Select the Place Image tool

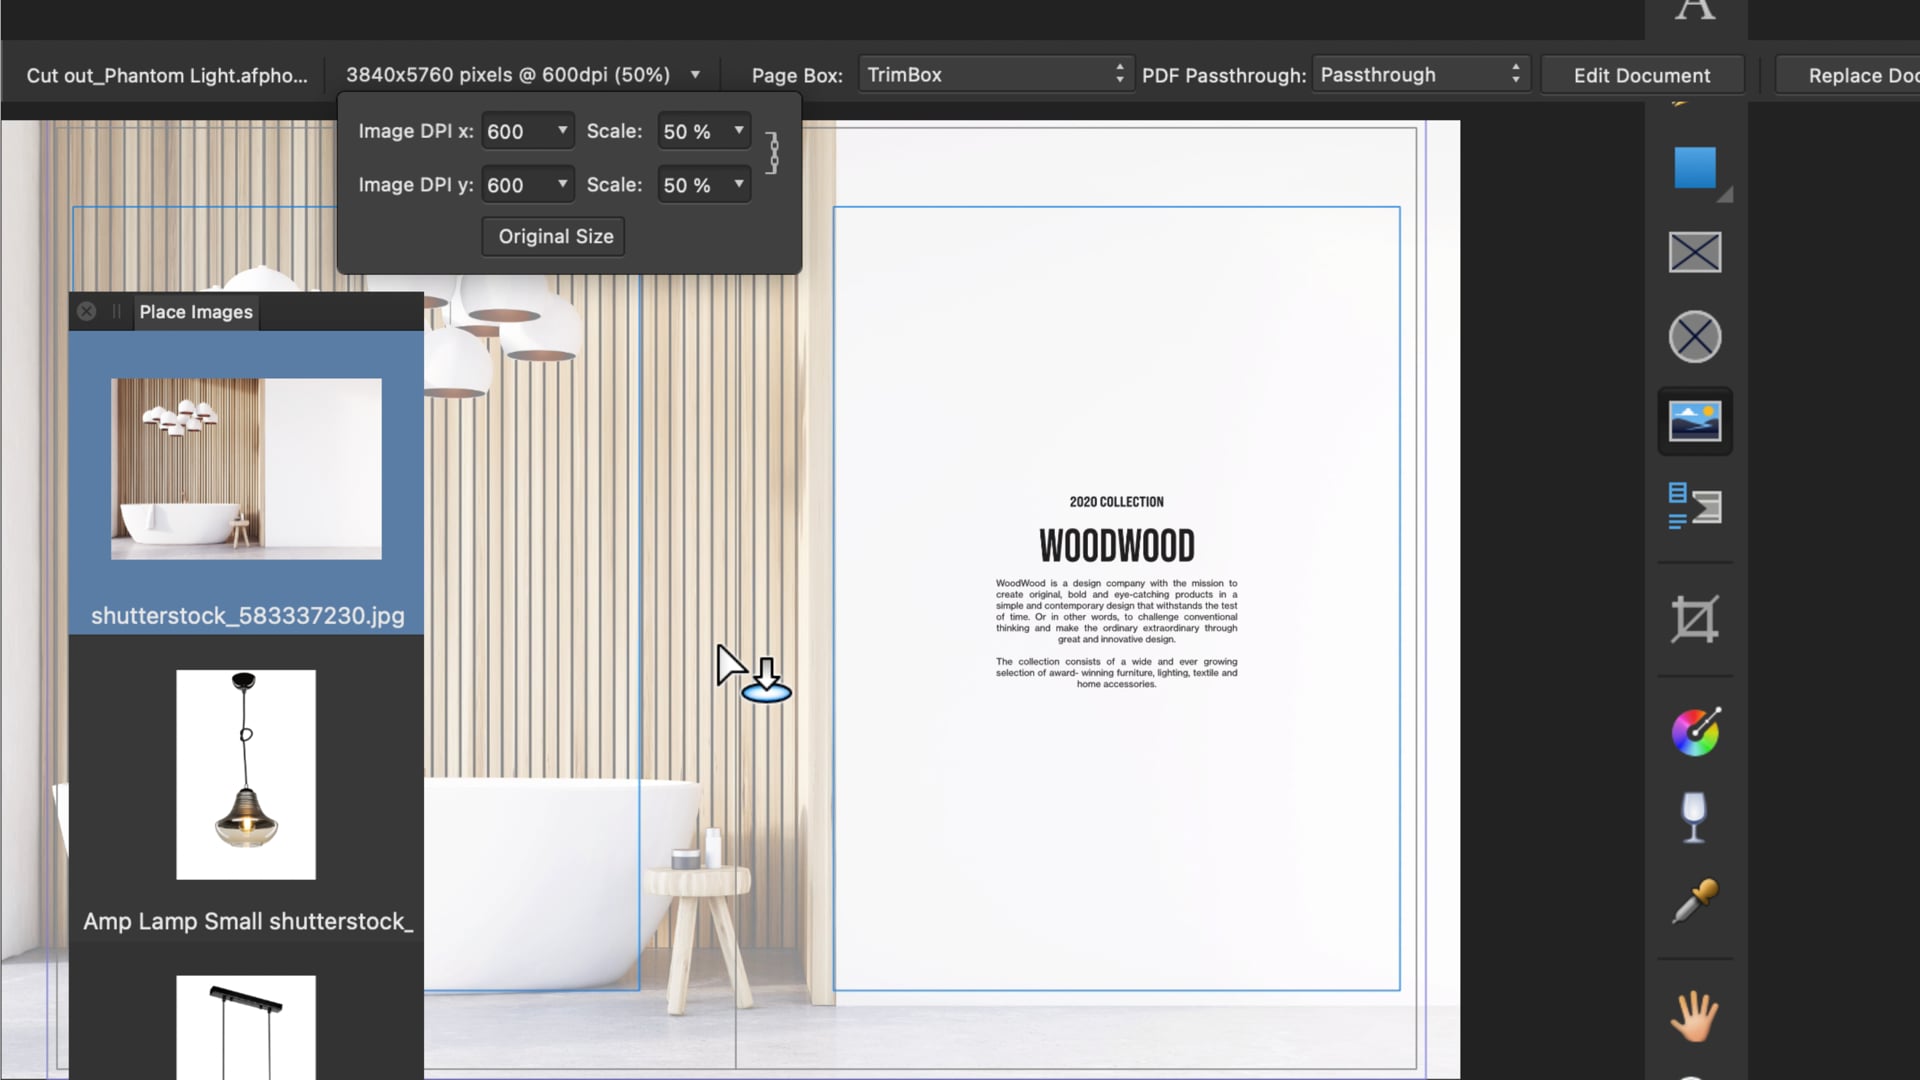click(1695, 421)
